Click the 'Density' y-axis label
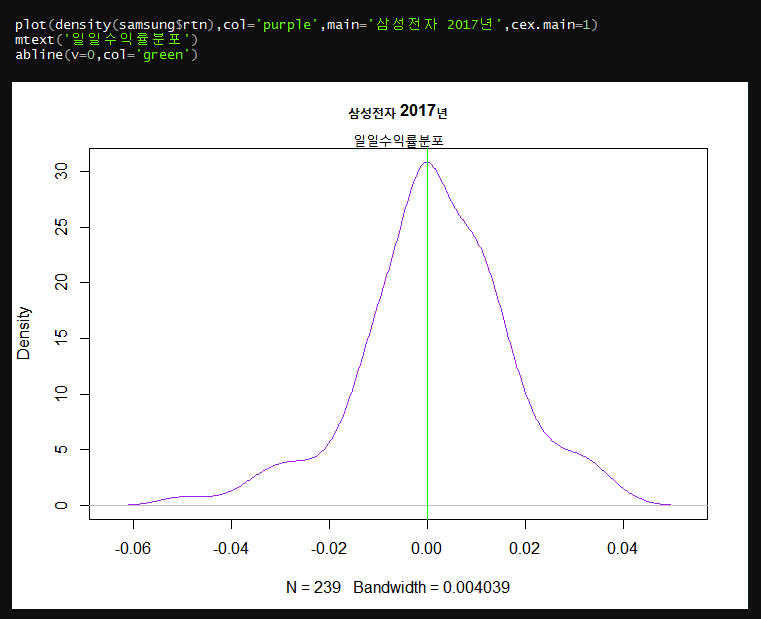 point(23,333)
